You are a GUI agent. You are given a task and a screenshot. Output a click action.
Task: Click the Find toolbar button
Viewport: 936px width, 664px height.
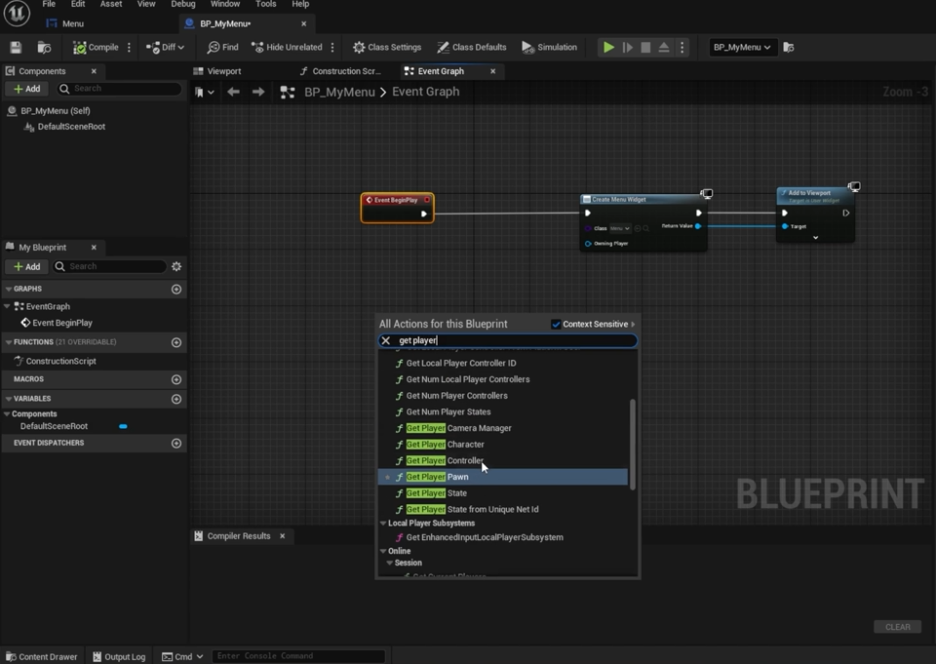[x=223, y=47]
